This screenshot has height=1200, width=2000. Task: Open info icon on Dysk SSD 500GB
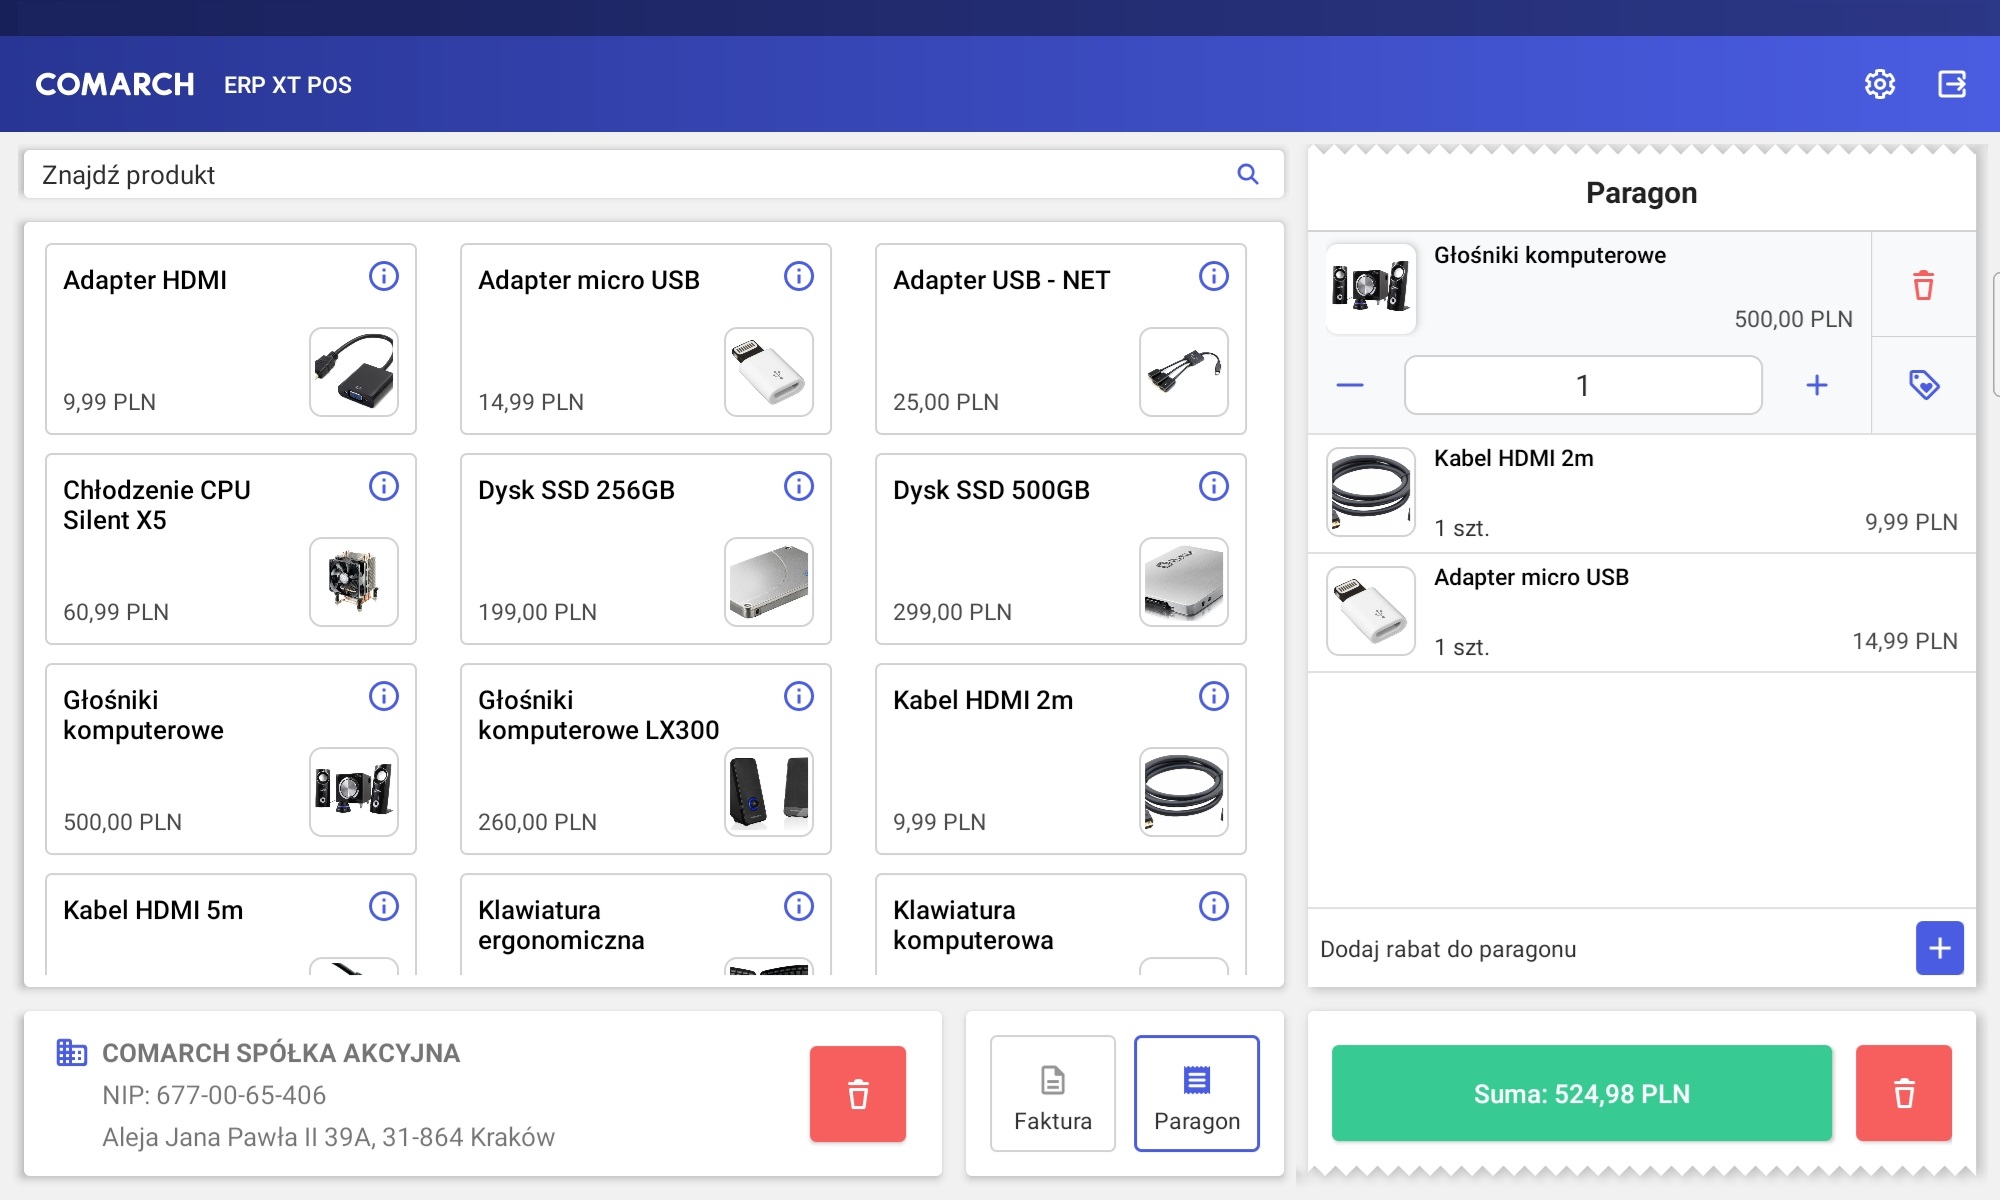coord(1213,486)
